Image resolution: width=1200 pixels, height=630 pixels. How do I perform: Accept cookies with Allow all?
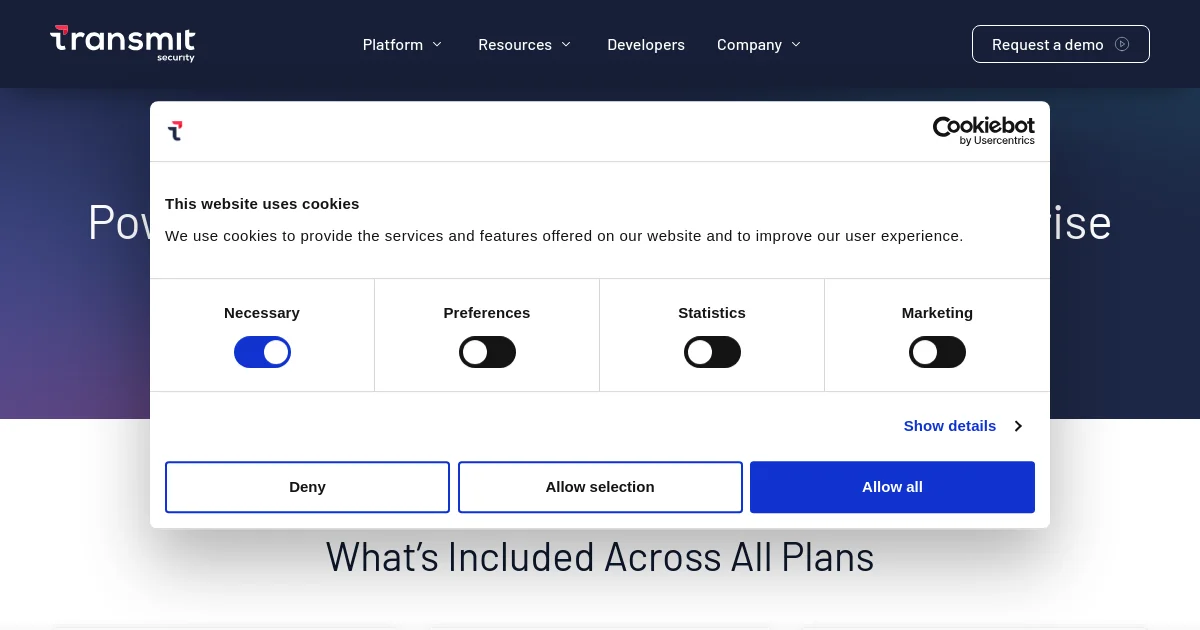pyautogui.click(x=892, y=487)
